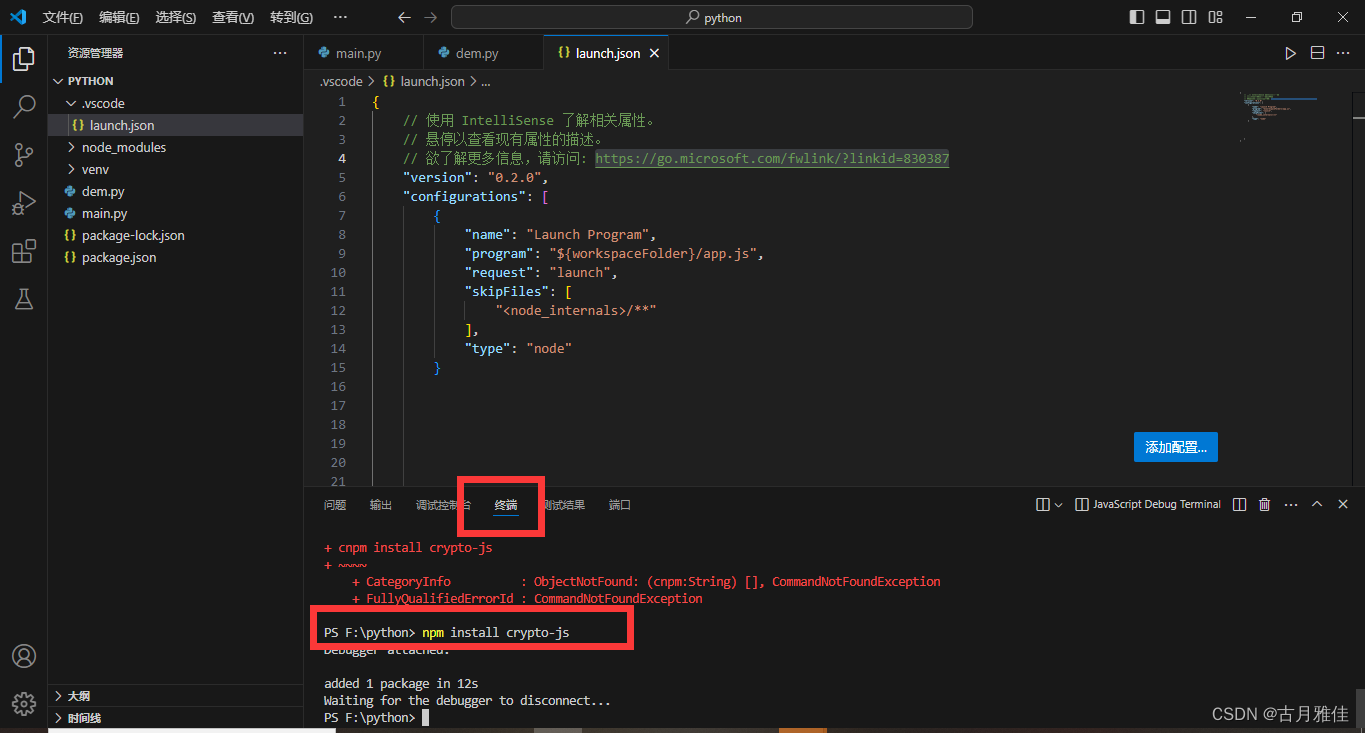The width and height of the screenshot is (1365, 733).
Task: Open the Source Control view
Action: click(x=23, y=154)
